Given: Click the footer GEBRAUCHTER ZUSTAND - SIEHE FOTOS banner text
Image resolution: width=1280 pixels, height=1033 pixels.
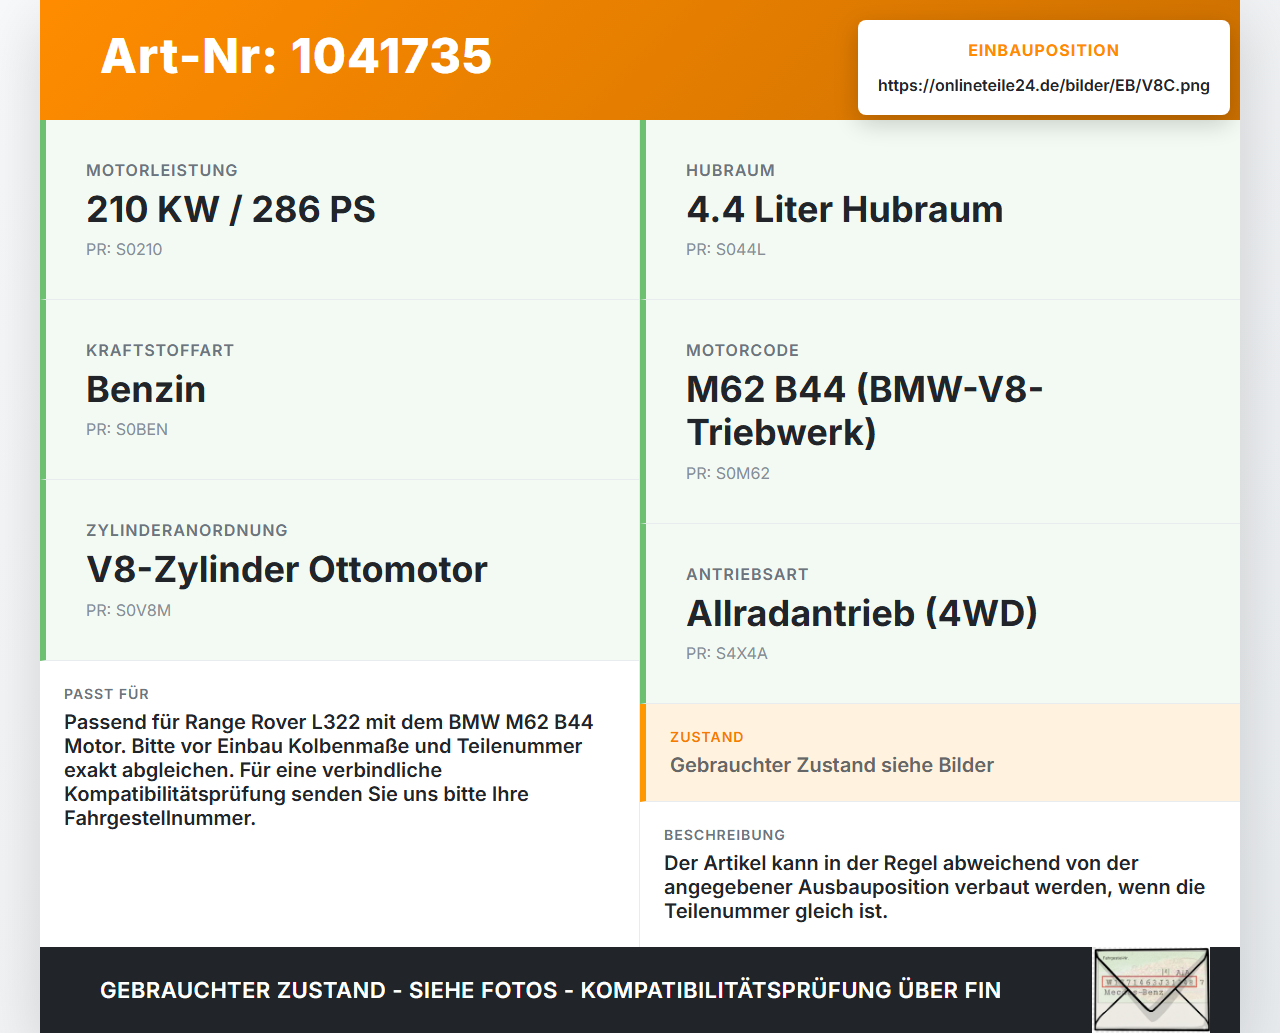Looking at the screenshot, I should pos(550,990).
